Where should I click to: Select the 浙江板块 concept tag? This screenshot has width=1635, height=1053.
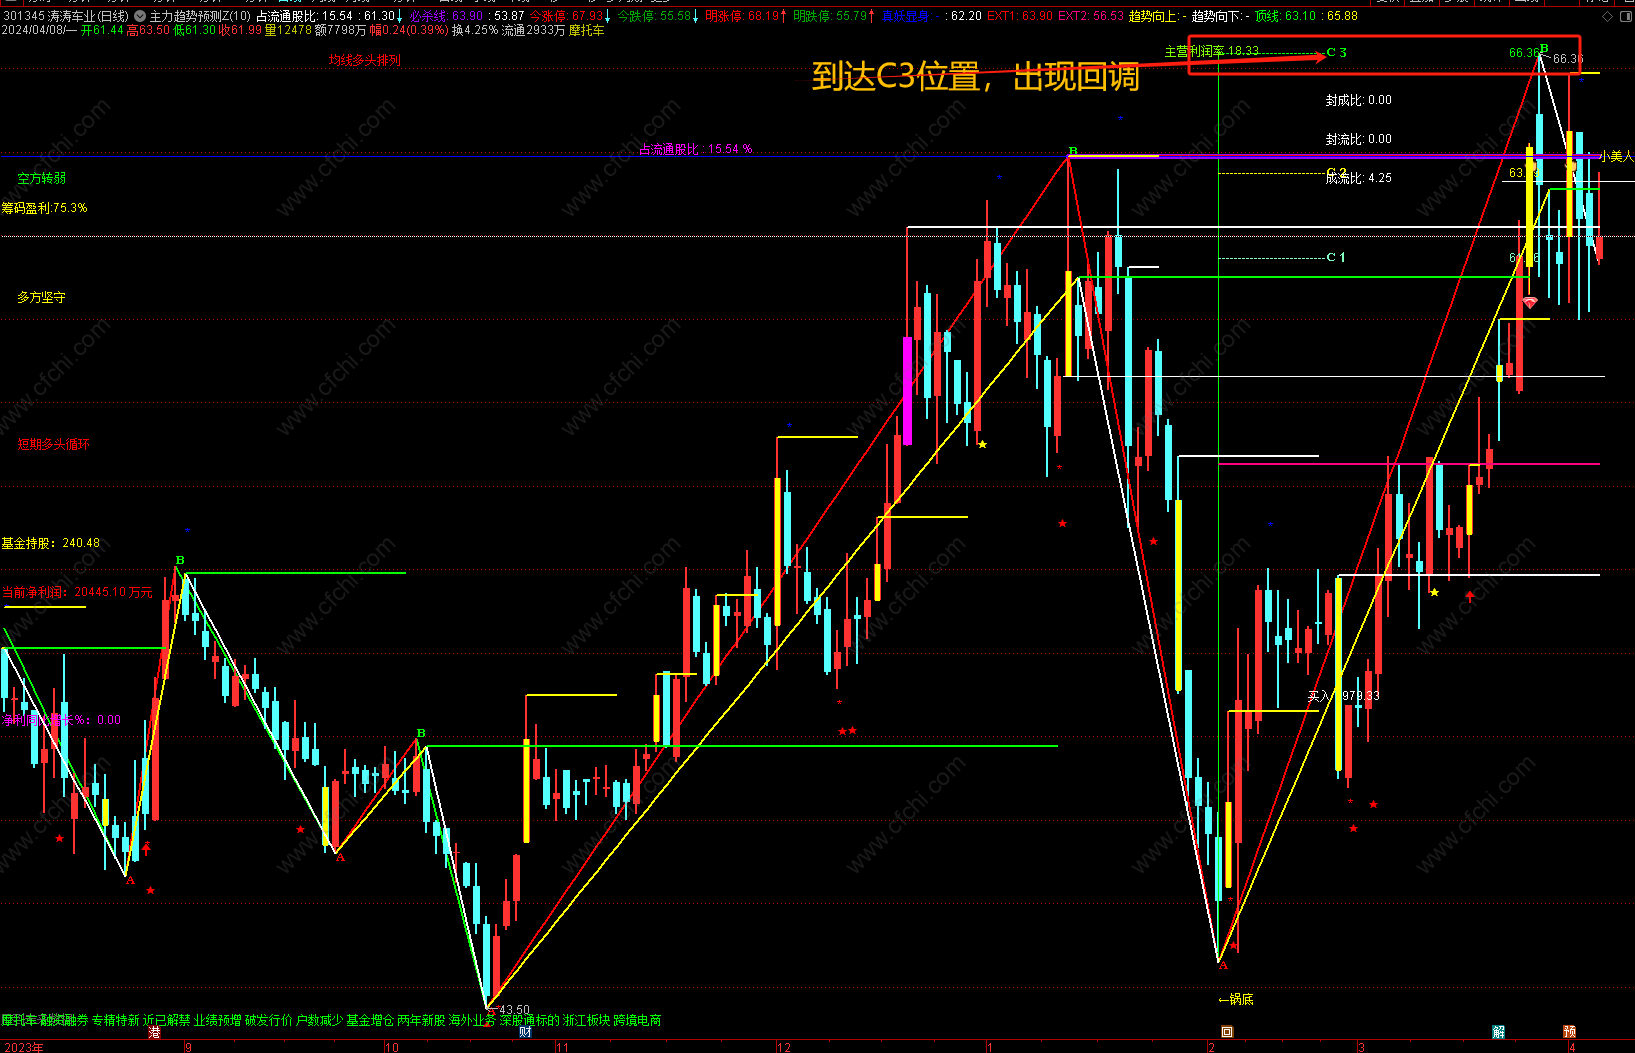click(586, 1020)
